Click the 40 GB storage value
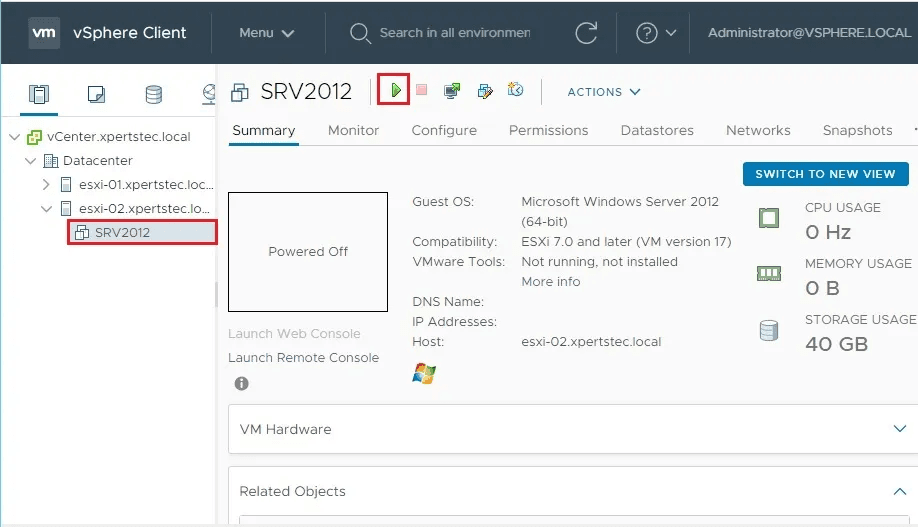This screenshot has height=527, width=918. (x=836, y=344)
